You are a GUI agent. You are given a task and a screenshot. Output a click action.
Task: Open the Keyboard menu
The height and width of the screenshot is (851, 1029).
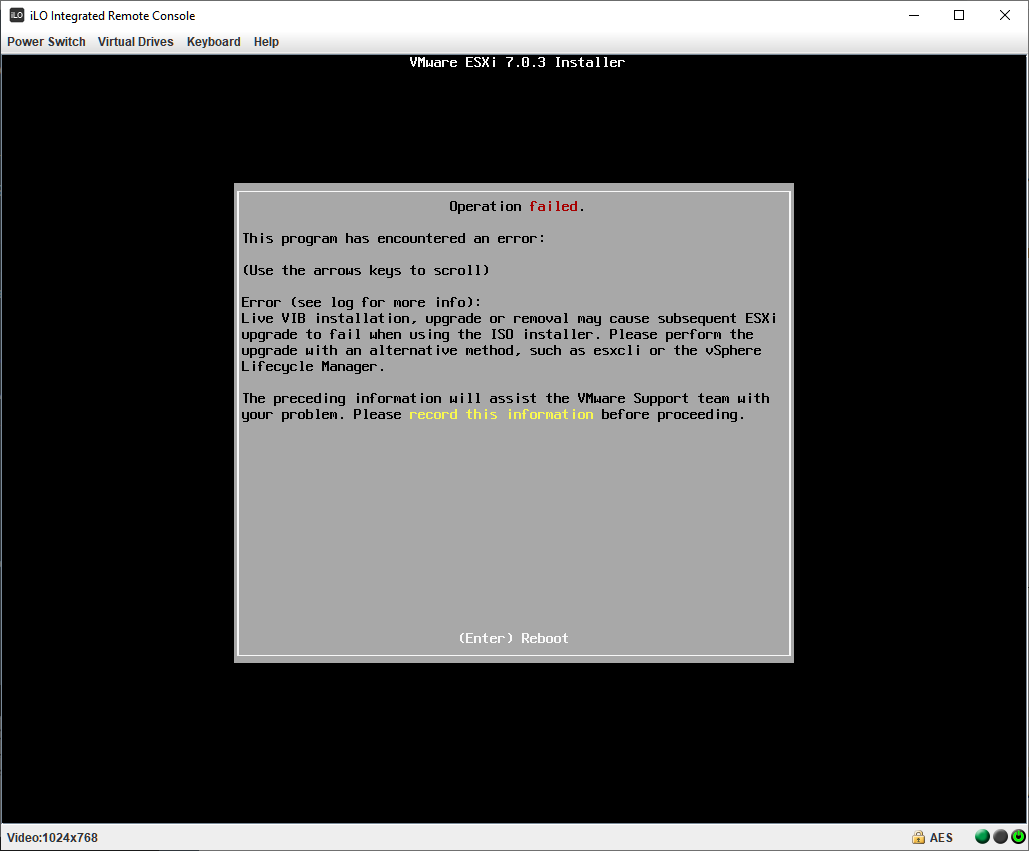(x=213, y=41)
